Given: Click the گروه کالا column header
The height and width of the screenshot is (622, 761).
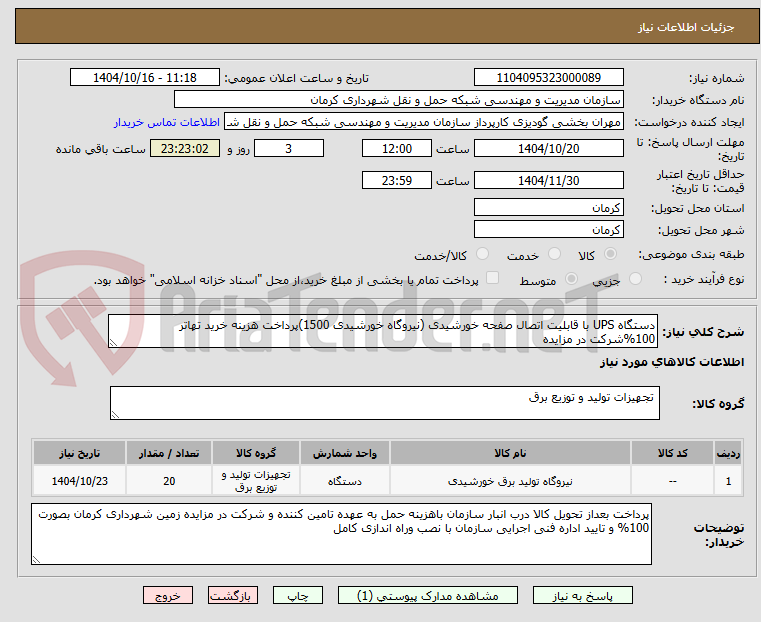Looking at the screenshot, I should tap(256, 453).
